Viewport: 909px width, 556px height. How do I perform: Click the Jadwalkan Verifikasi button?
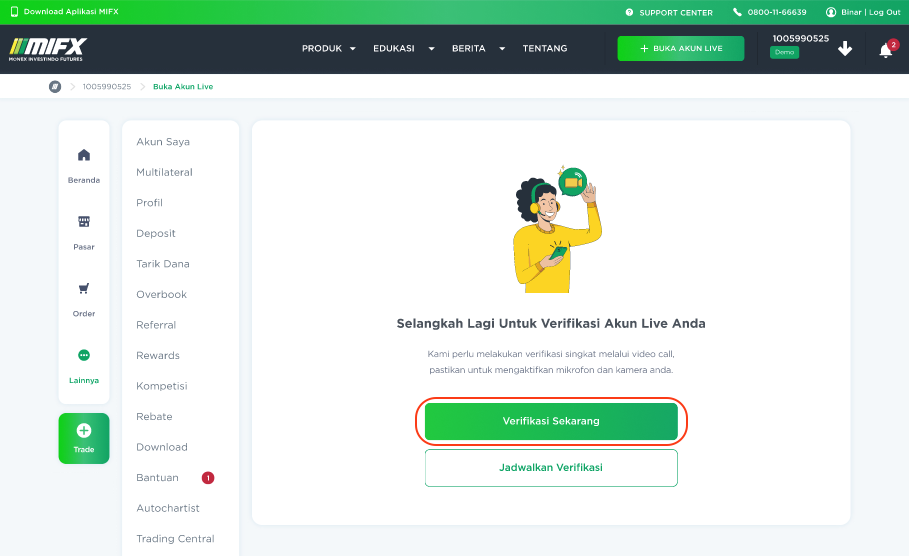pos(551,468)
